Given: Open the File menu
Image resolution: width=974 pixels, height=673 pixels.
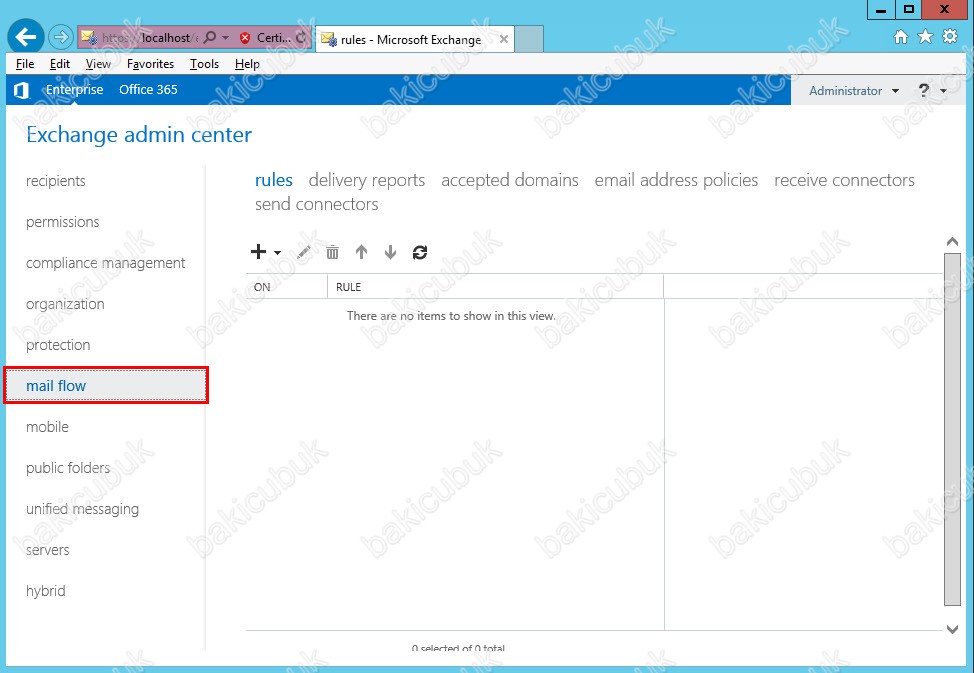Looking at the screenshot, I should tap(25, 64).
